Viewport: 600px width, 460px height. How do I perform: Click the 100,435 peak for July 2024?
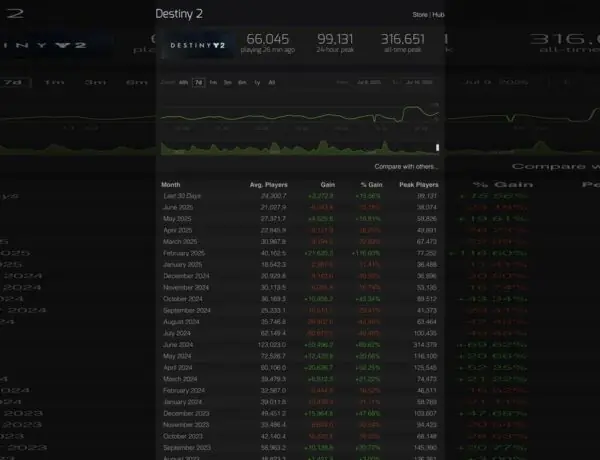pyautogui.click(x=425, y=333)
